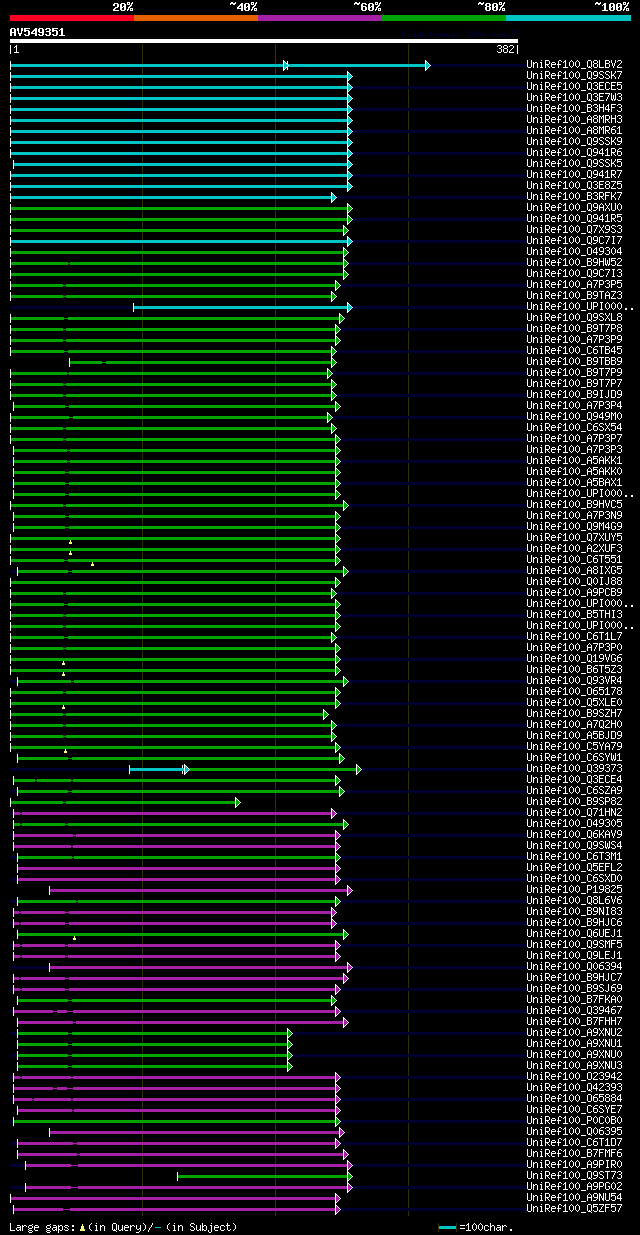Click the label UniRef100_B9HW52

(x=574, y=262)
